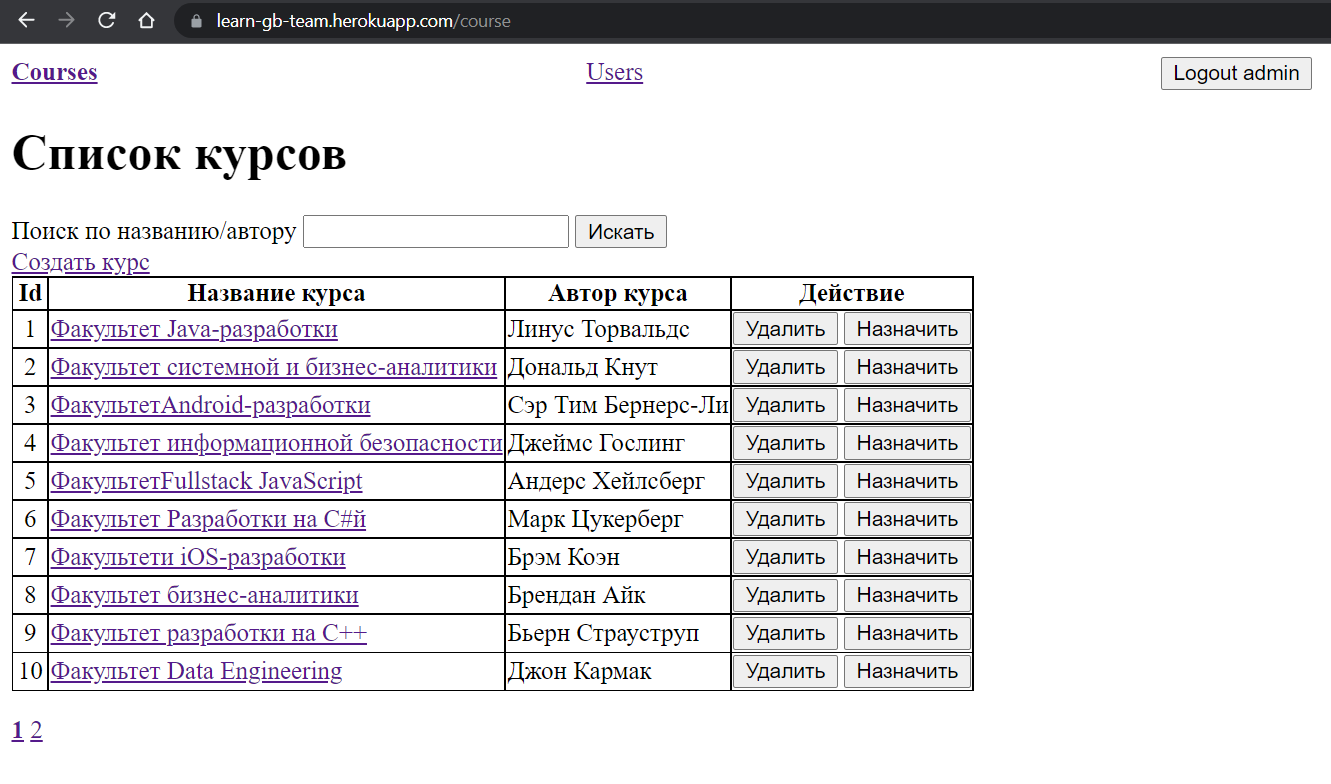1331x784 pixels.
Task: Click Назначить for ФакультетAndroid-разработки
Action: (907, 405)
